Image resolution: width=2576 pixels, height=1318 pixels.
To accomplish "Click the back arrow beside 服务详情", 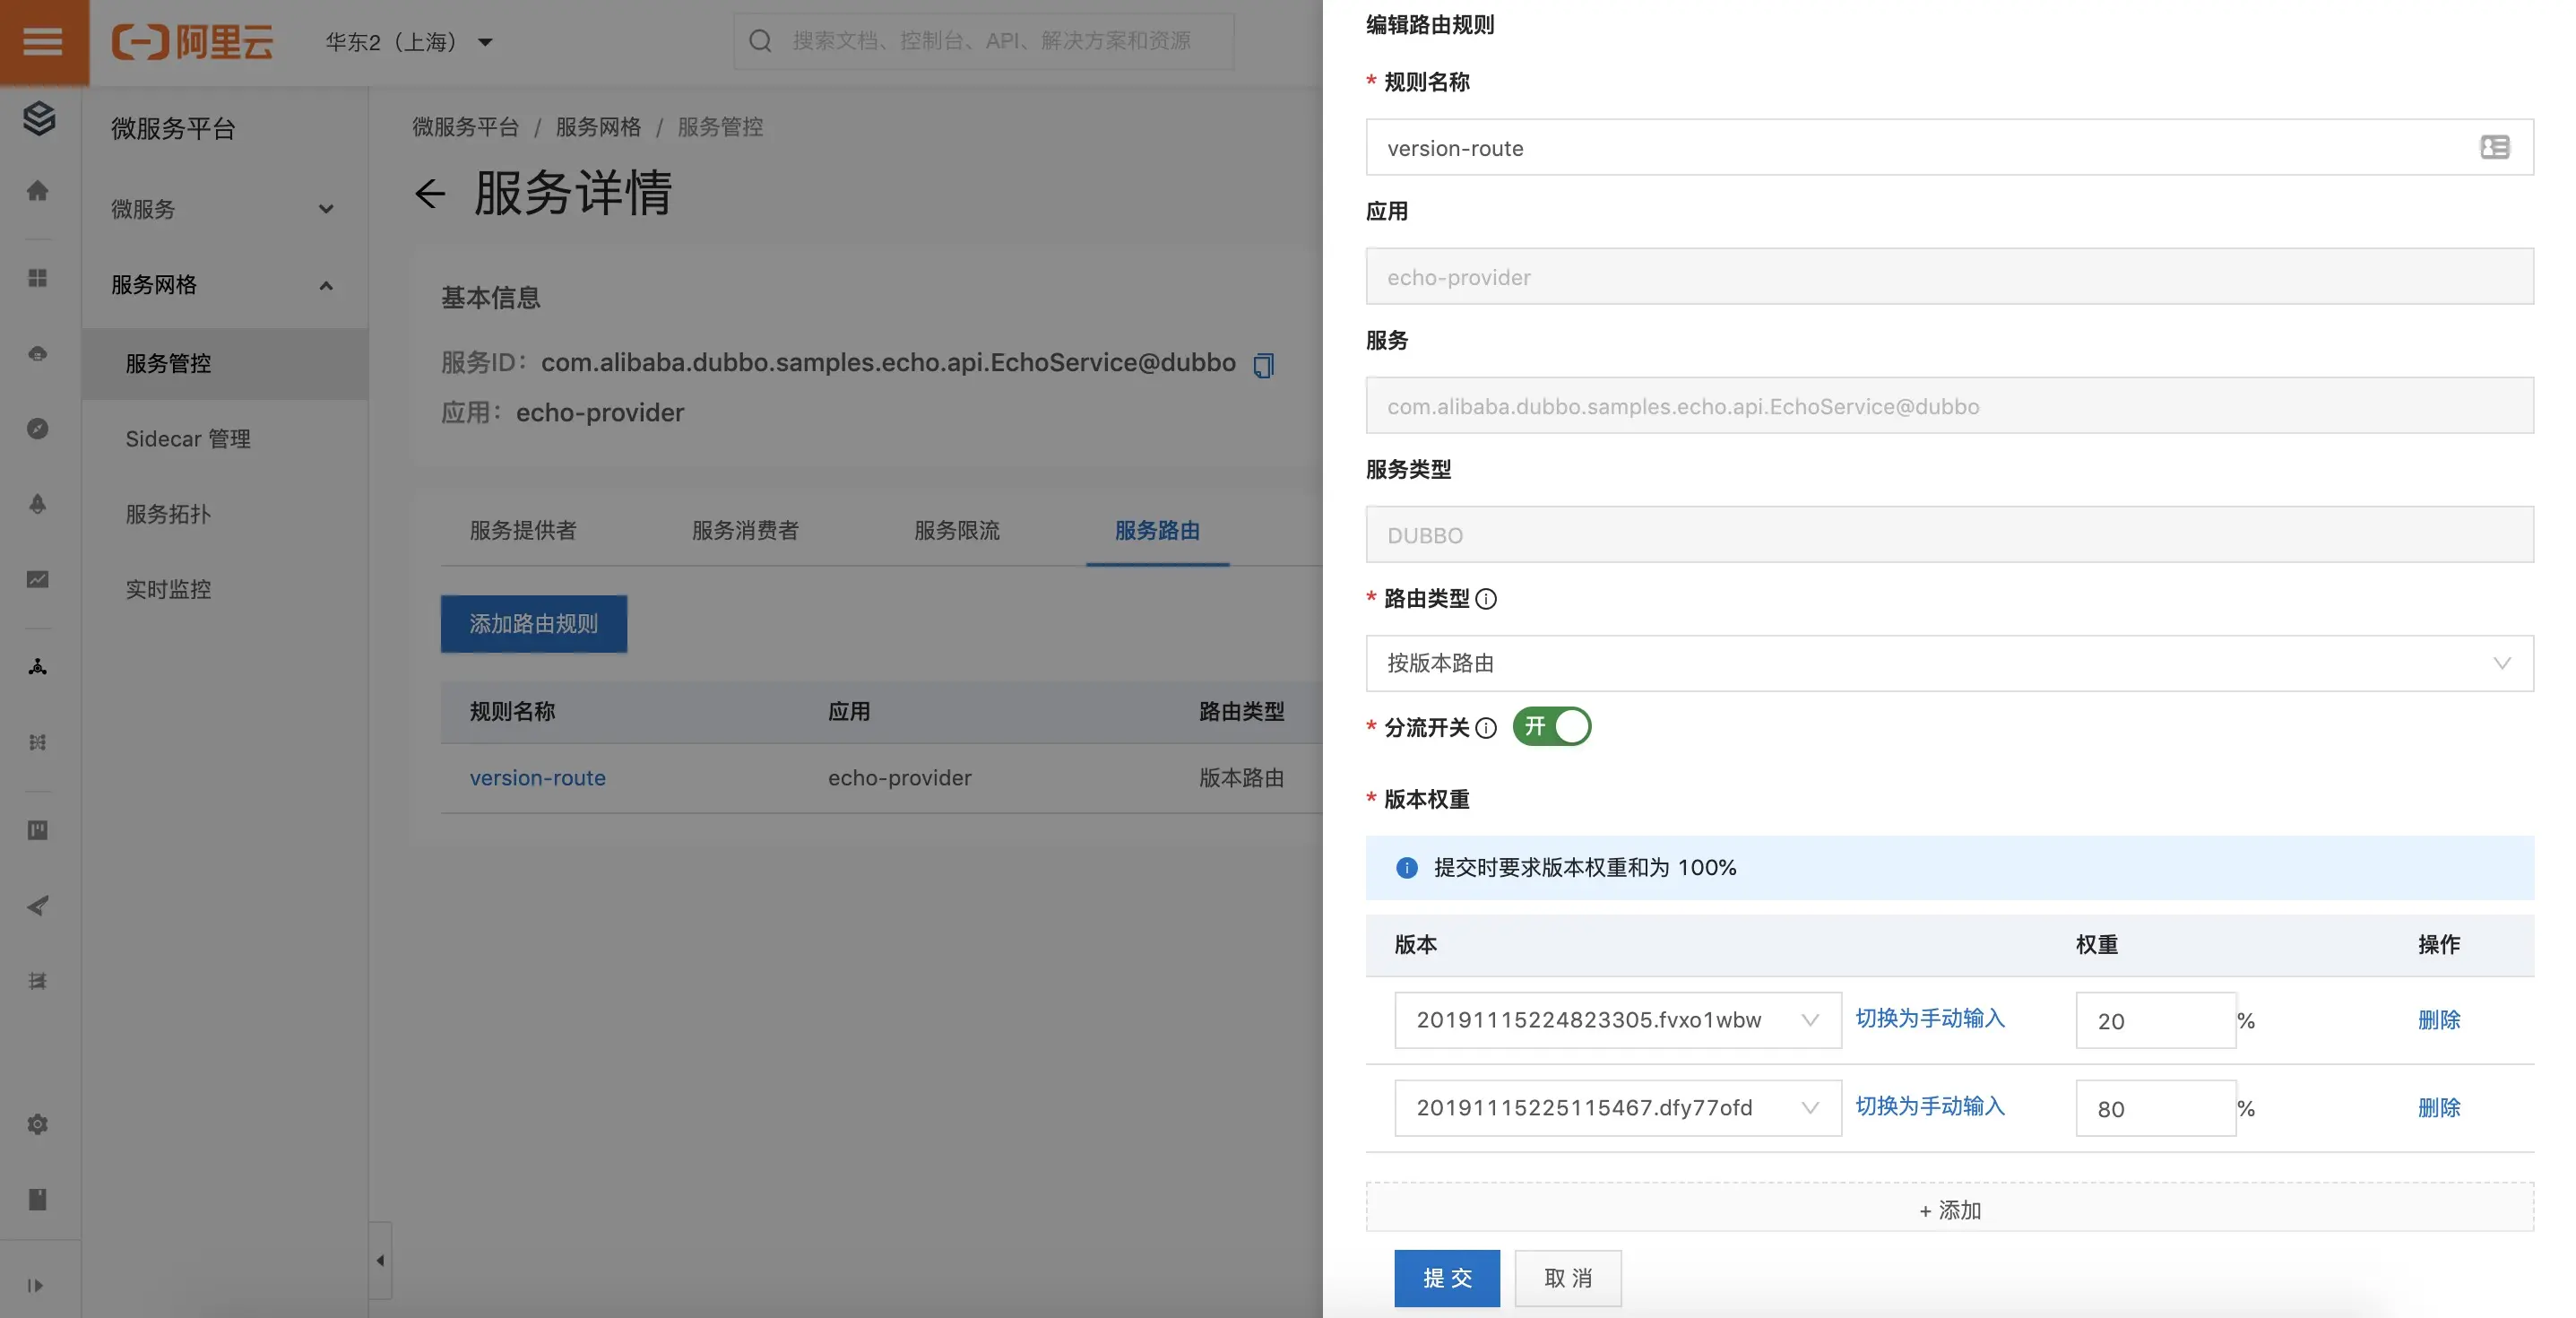I will pos(430,193).
